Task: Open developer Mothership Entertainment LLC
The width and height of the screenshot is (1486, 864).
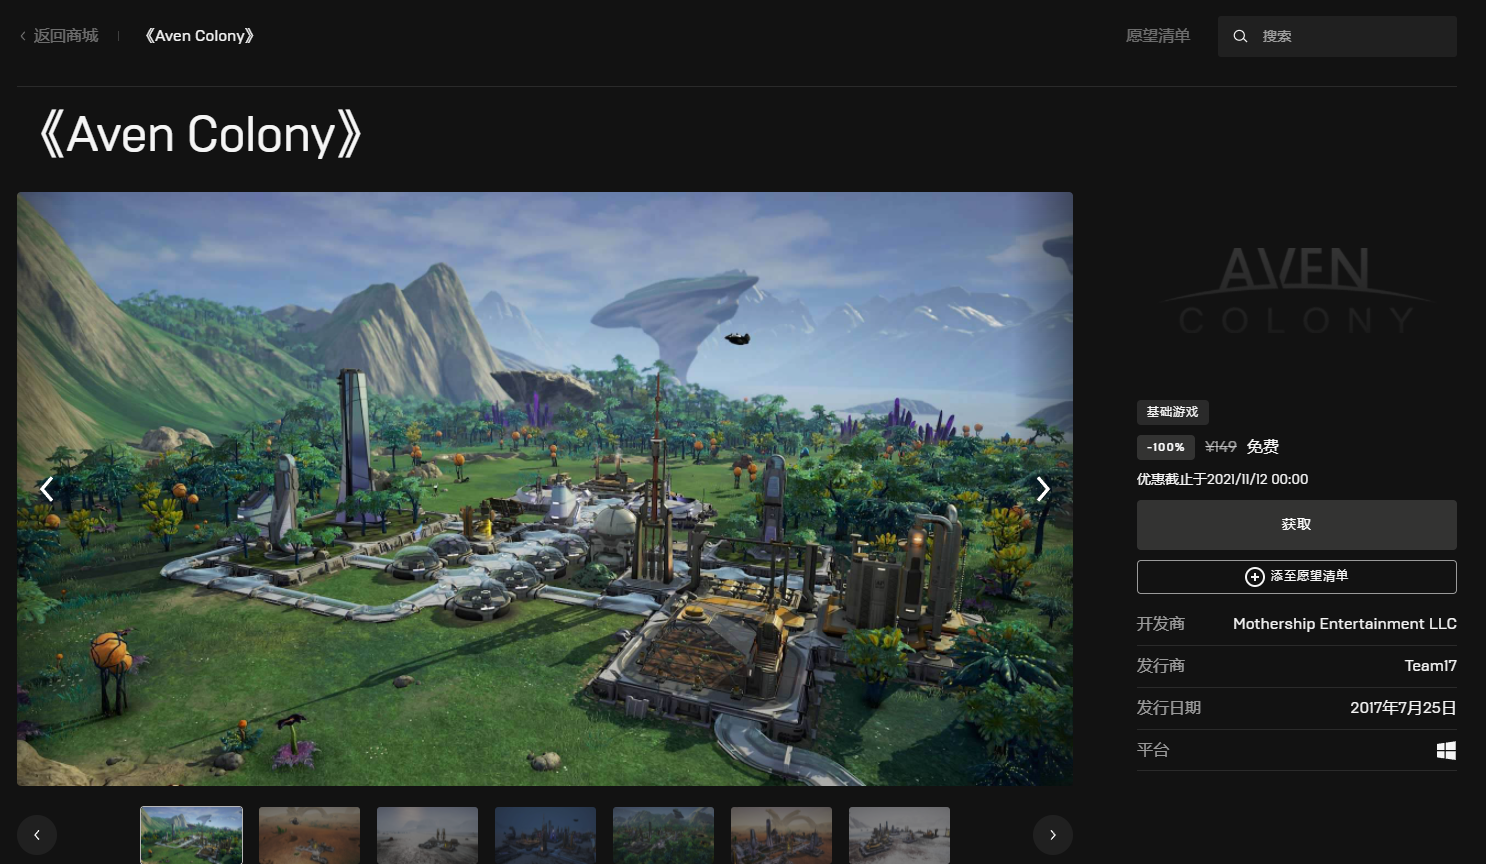Action: tap(1344, 624)
